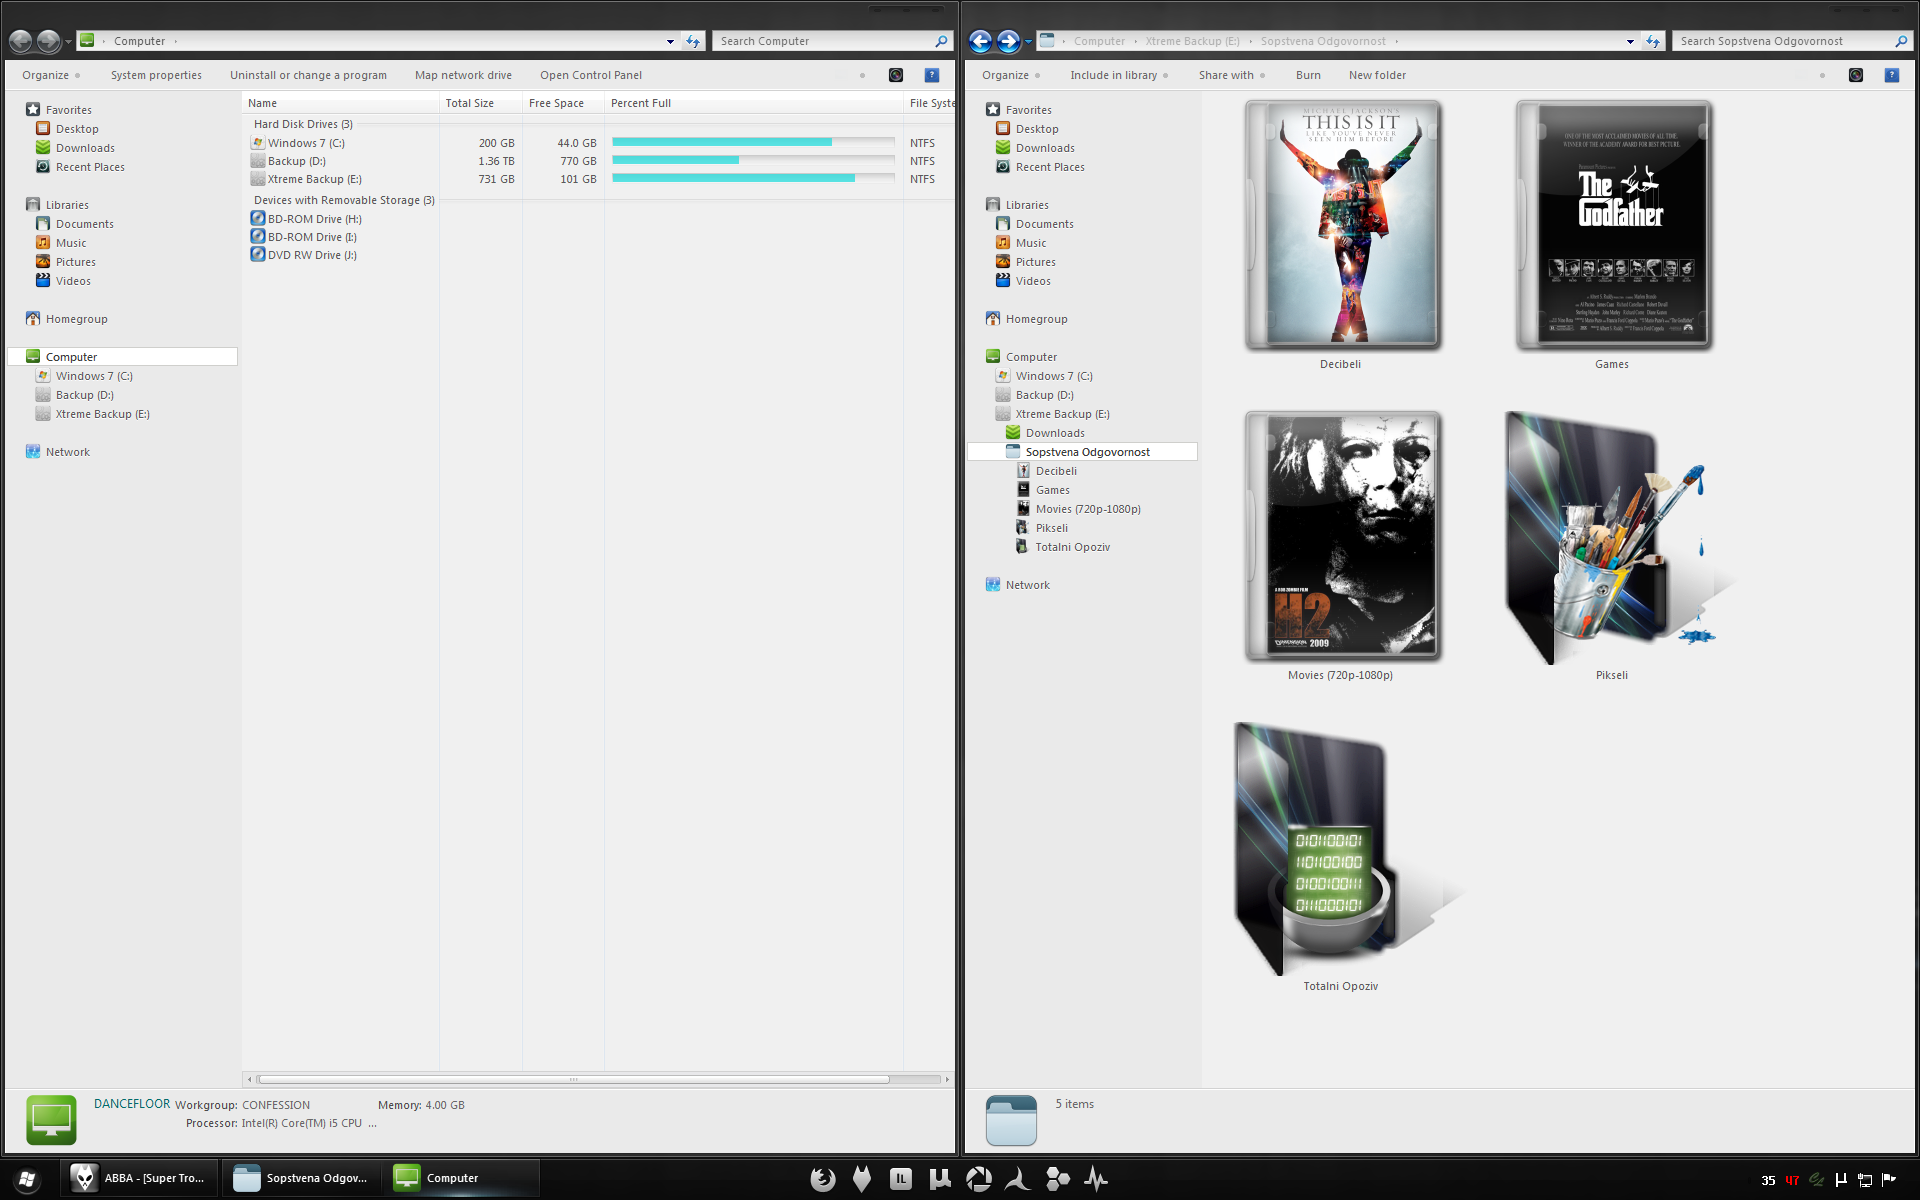
Task: Click Open Control Panel
Action: coord(591,75)
